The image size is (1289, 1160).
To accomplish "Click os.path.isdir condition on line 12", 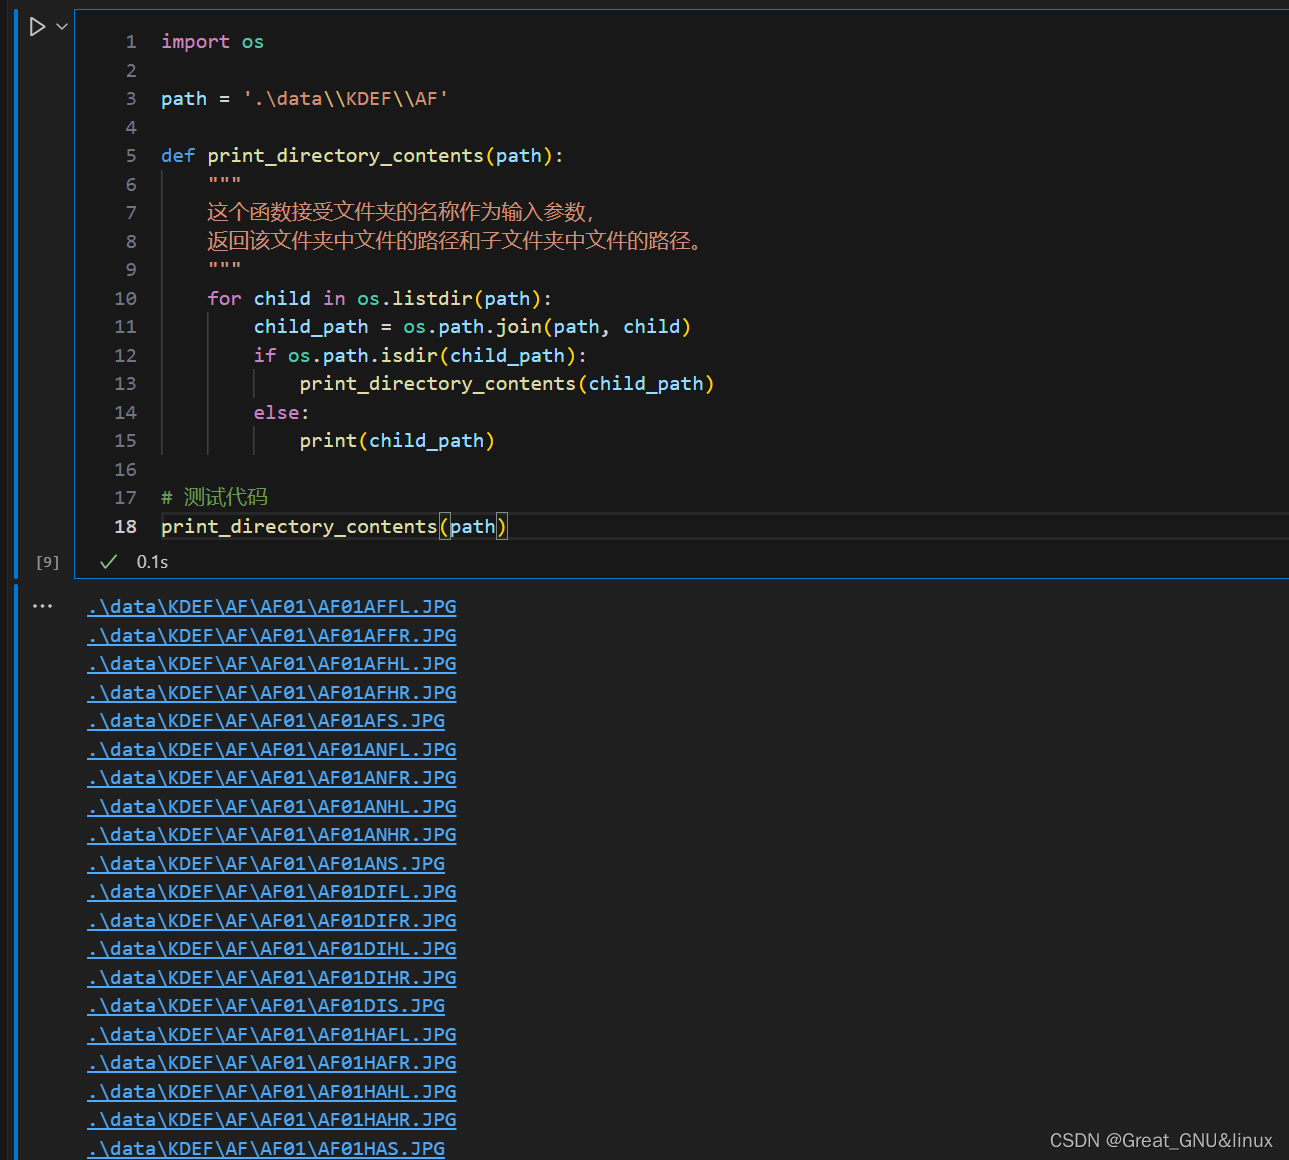I will [x=432, y=356].
